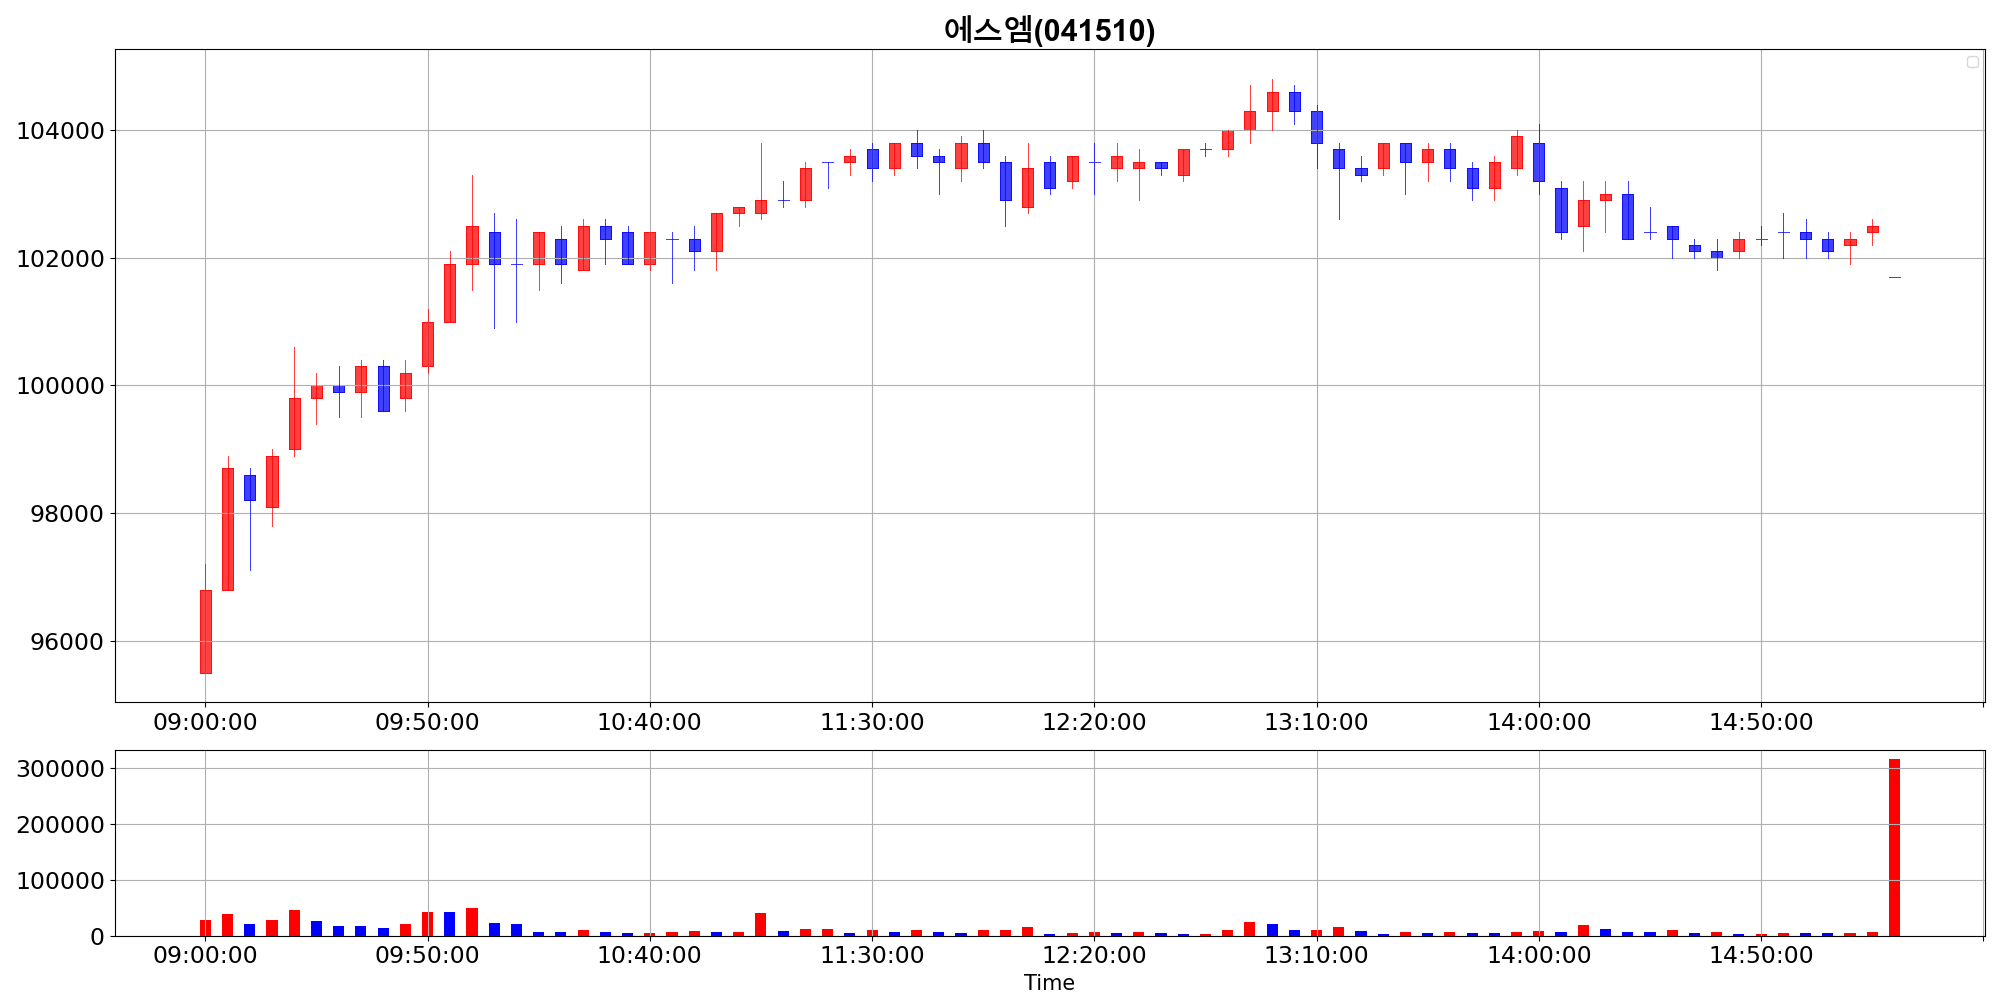Click the 100000 price axis label
This screenshot has height=1000, width=2000.
[x=60, y=386]
